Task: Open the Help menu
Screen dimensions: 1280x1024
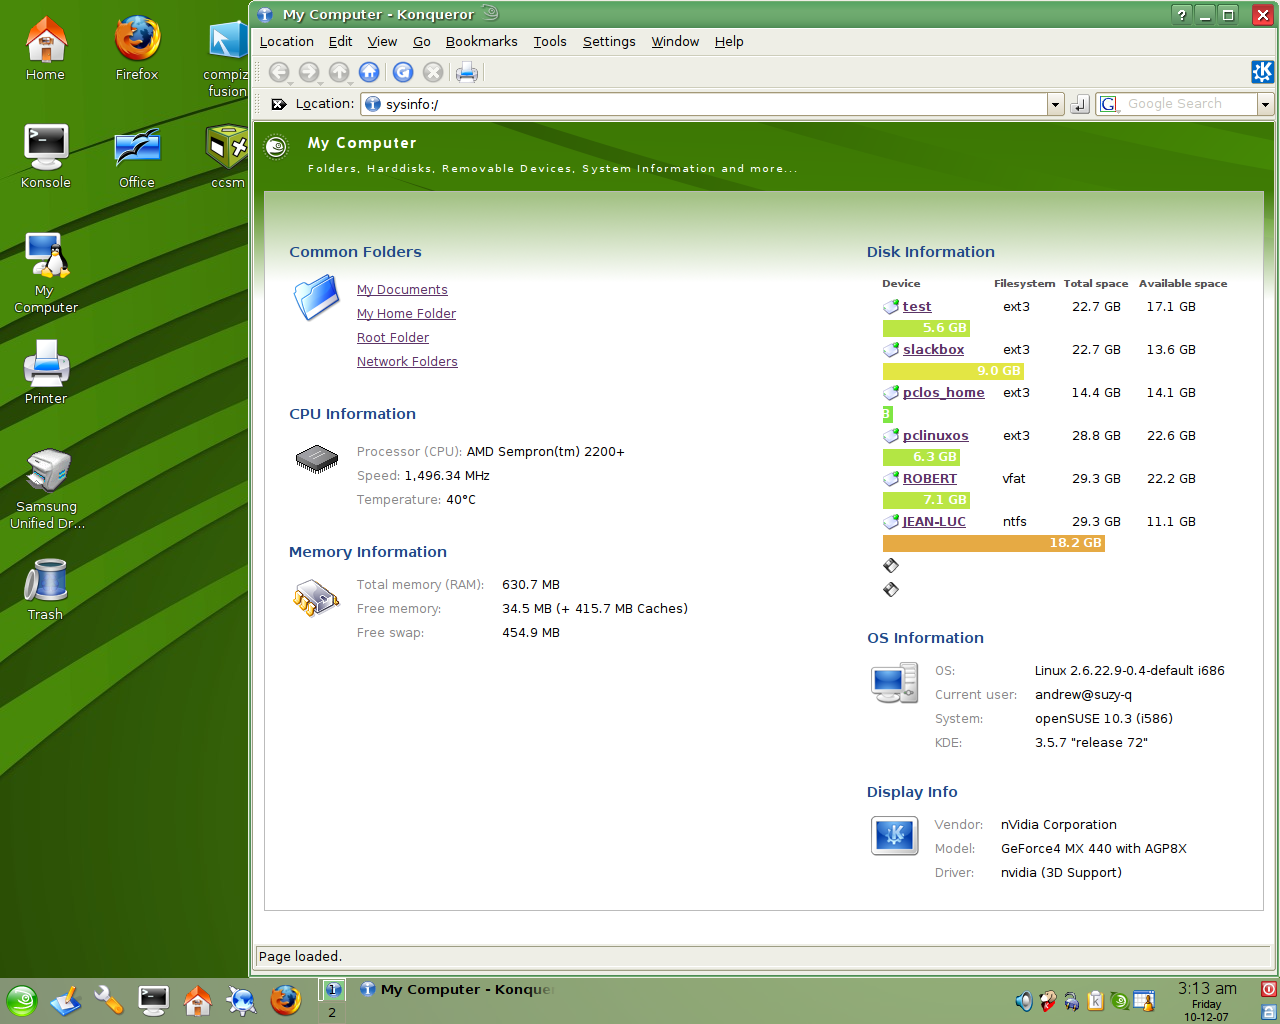Action: tap(729, 41)
